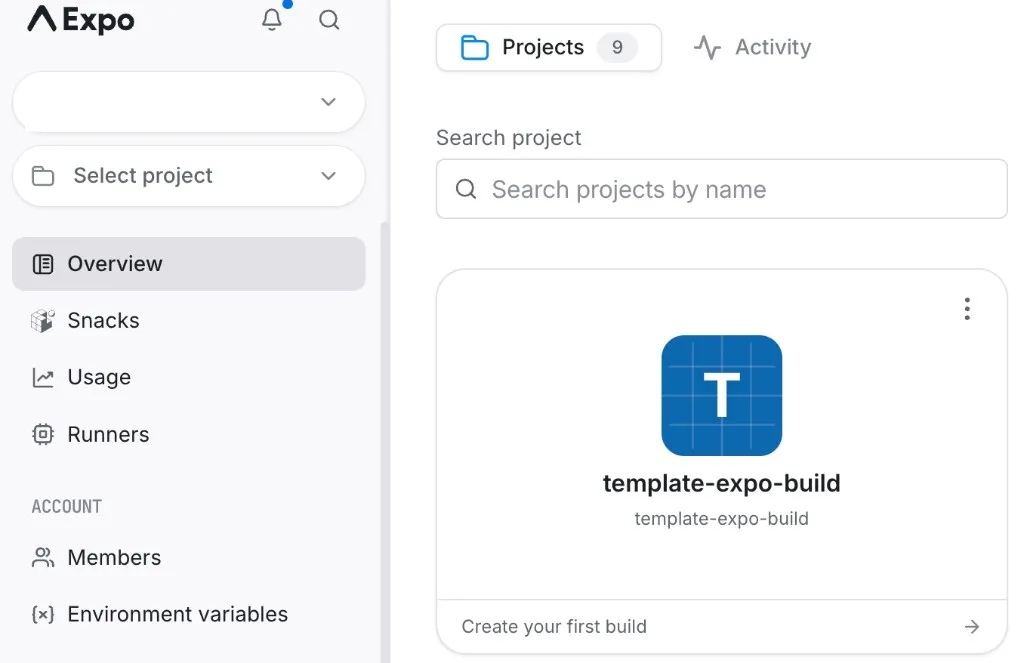Viewport: 1024px width, 663px height.
Task: Click the Expo logo
Action: point(81,20)
